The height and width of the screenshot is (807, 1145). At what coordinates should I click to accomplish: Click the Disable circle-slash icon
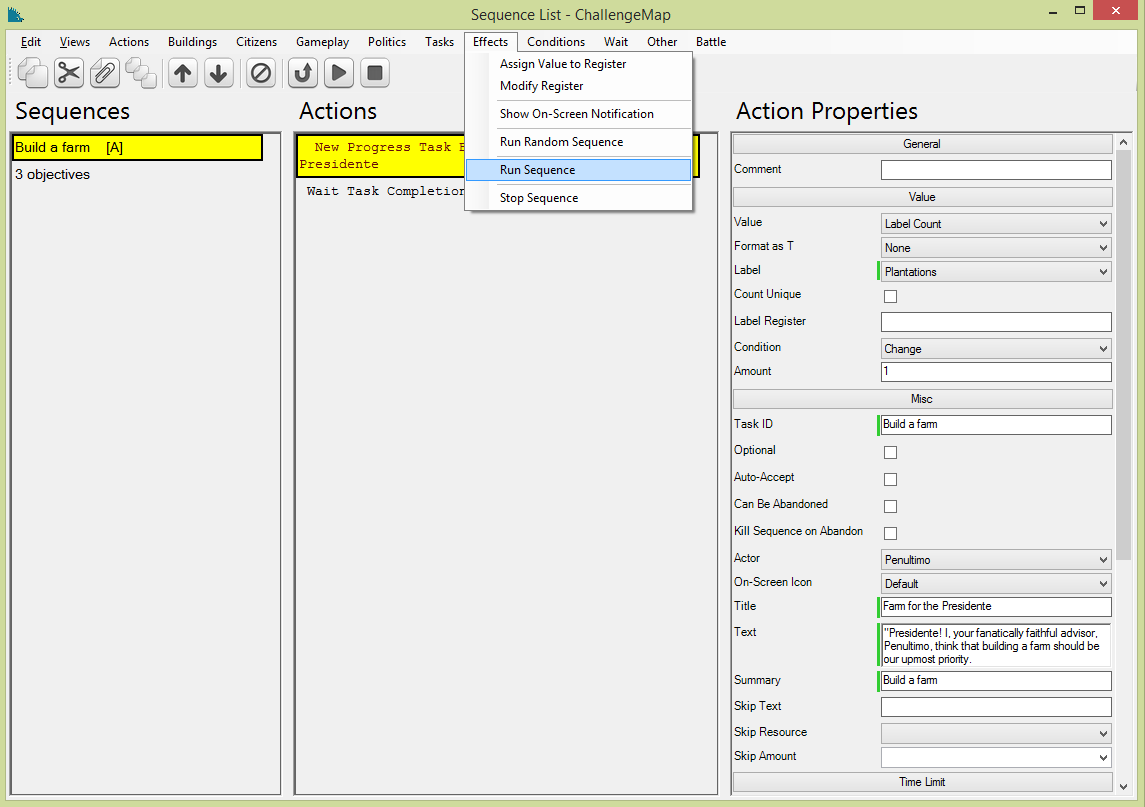pos(261,73)
